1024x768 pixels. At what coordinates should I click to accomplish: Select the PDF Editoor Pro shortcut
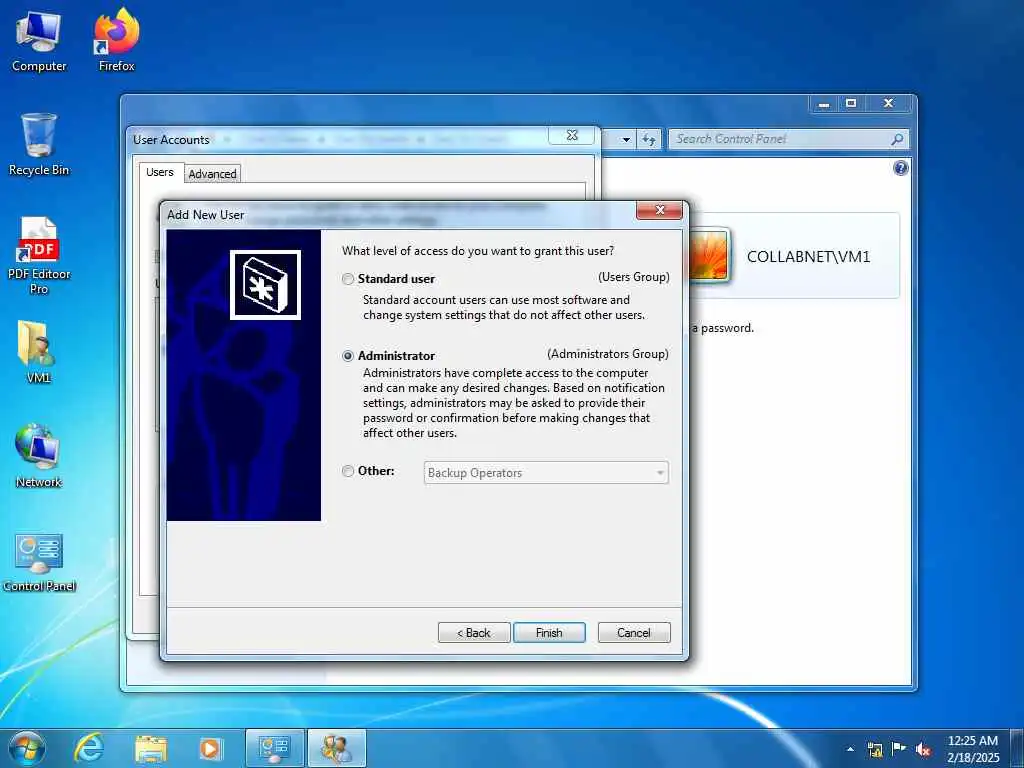[39, 256]
